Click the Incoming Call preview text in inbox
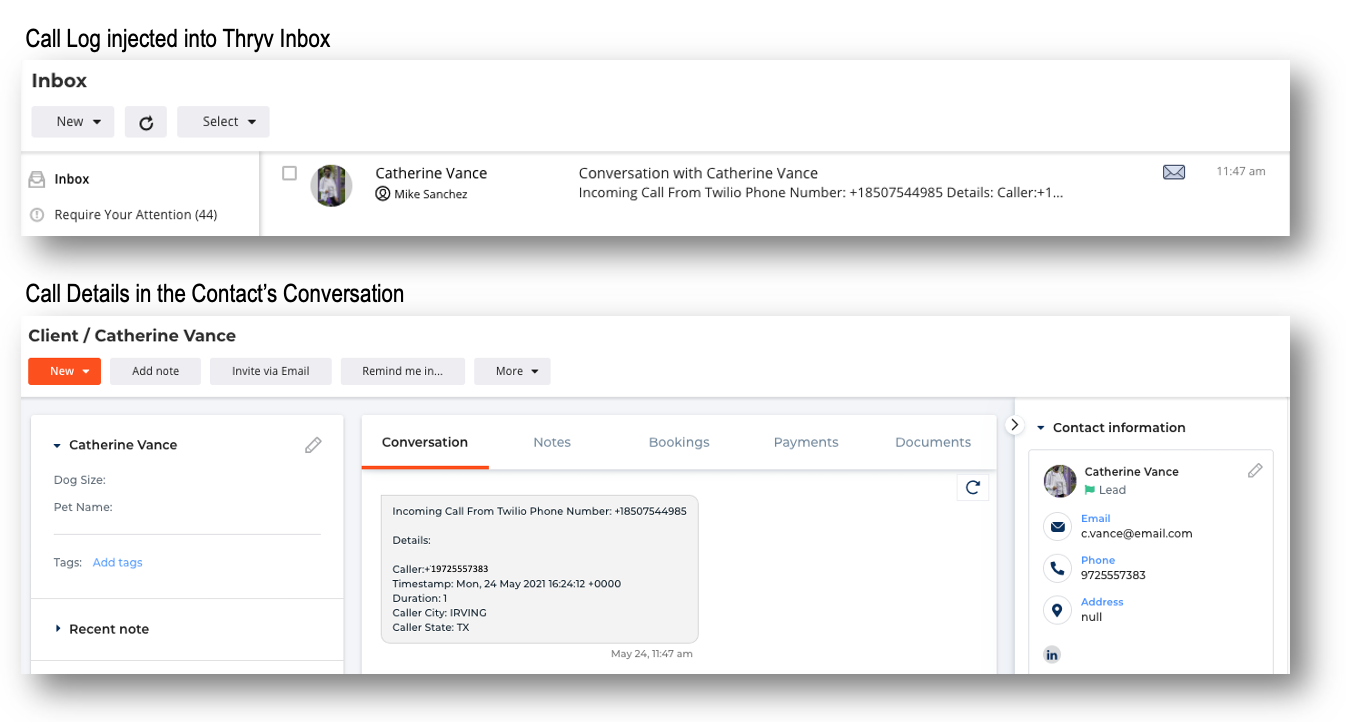The image size is (1346, 722). 821,193
